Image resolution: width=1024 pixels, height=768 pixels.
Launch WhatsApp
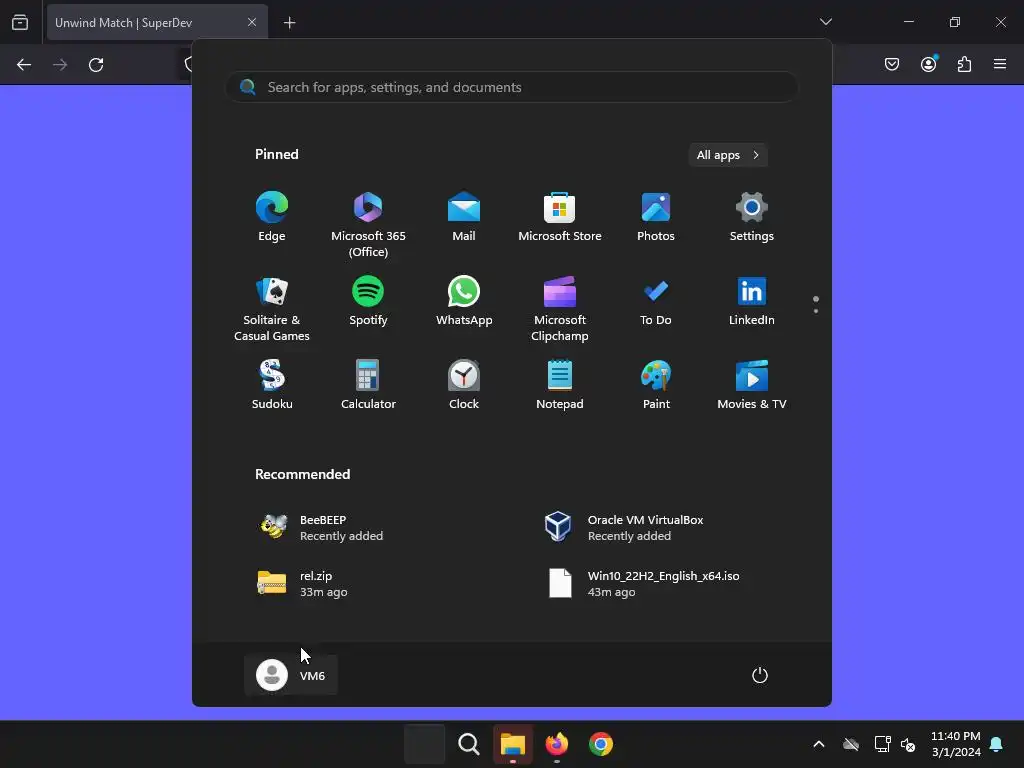(x=464, y=301)
